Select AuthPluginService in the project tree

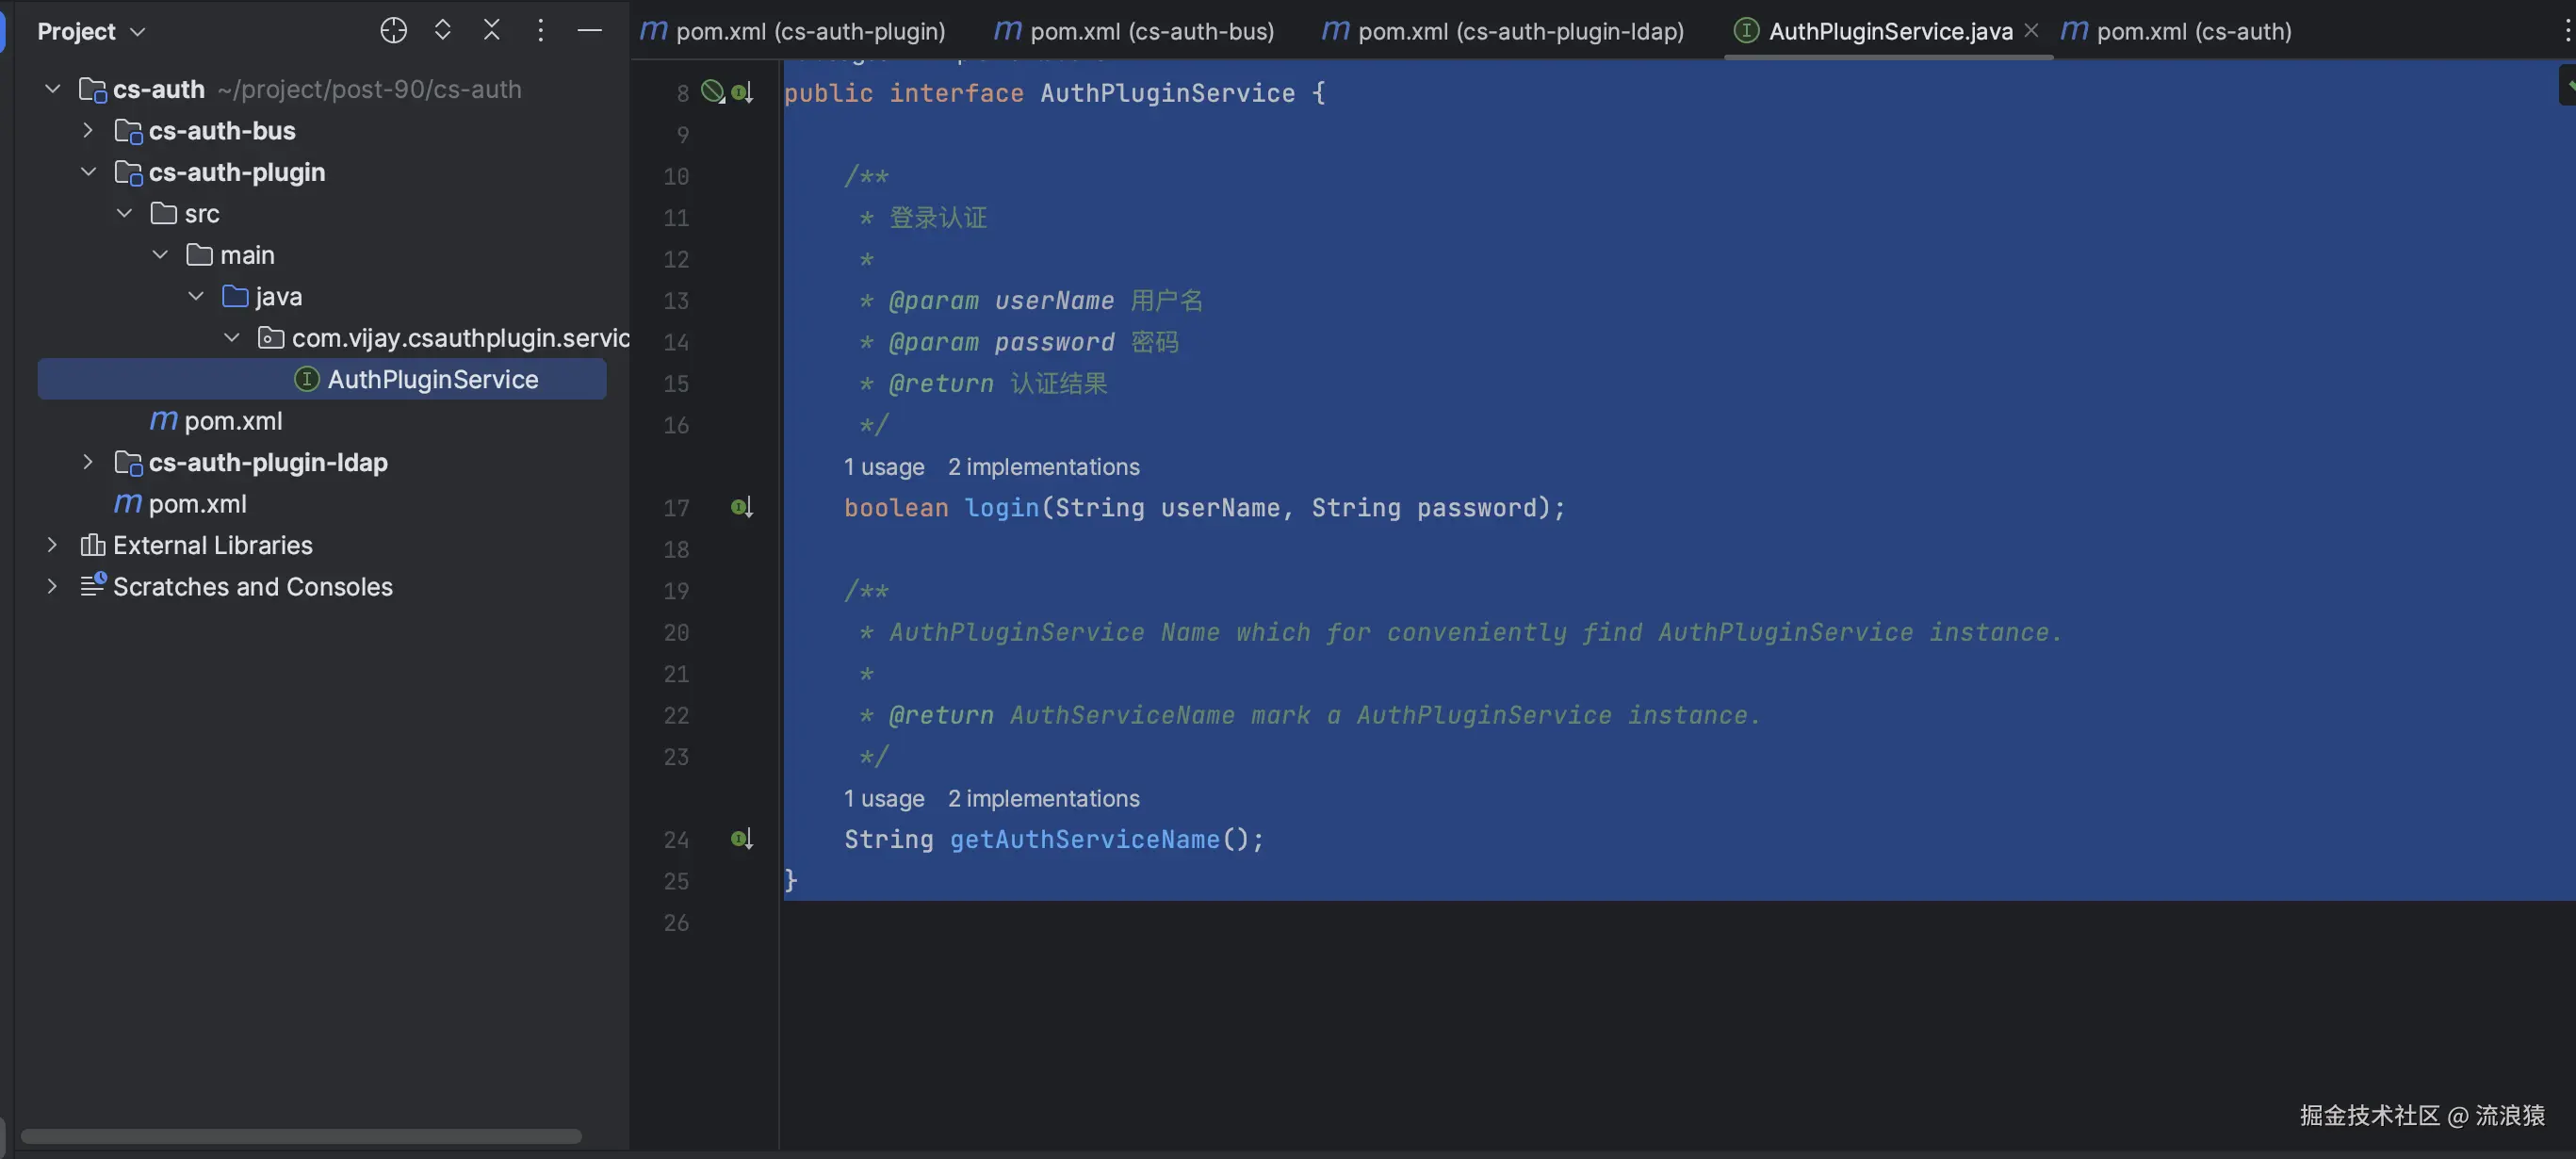click(x=432, y=379)
